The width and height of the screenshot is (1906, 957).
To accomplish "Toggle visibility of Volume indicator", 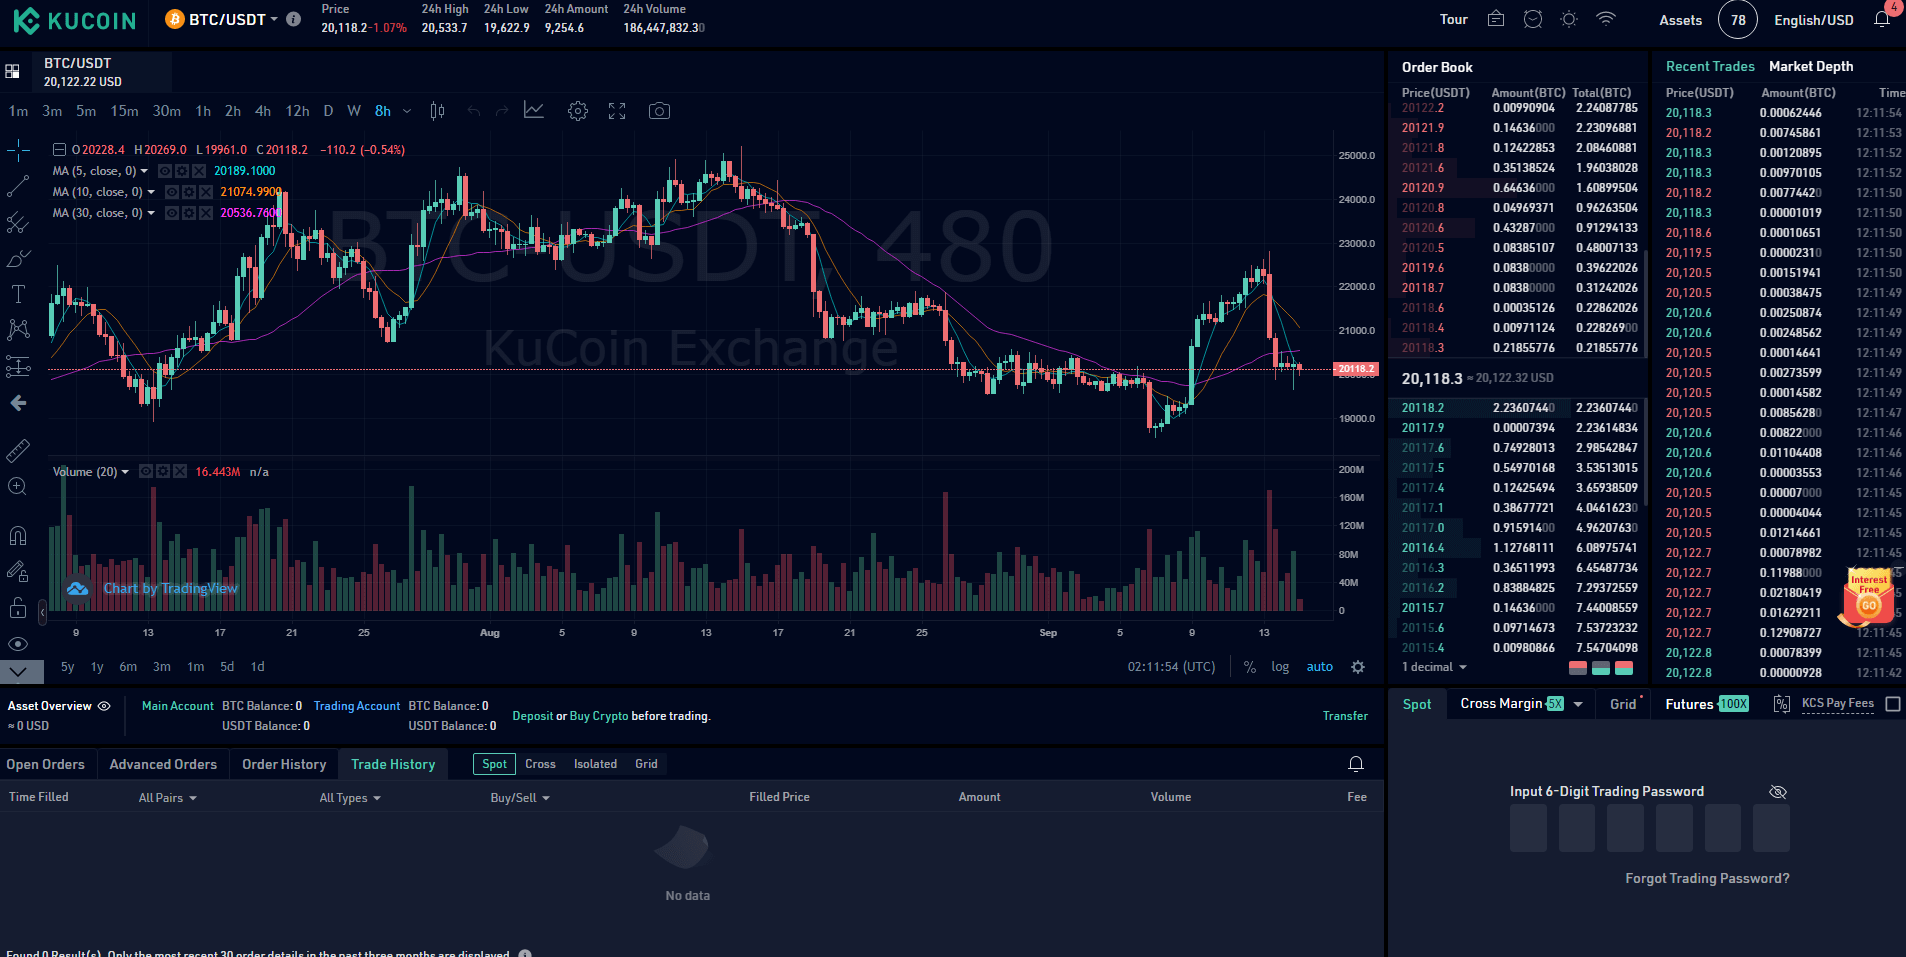I will (145, 471).
